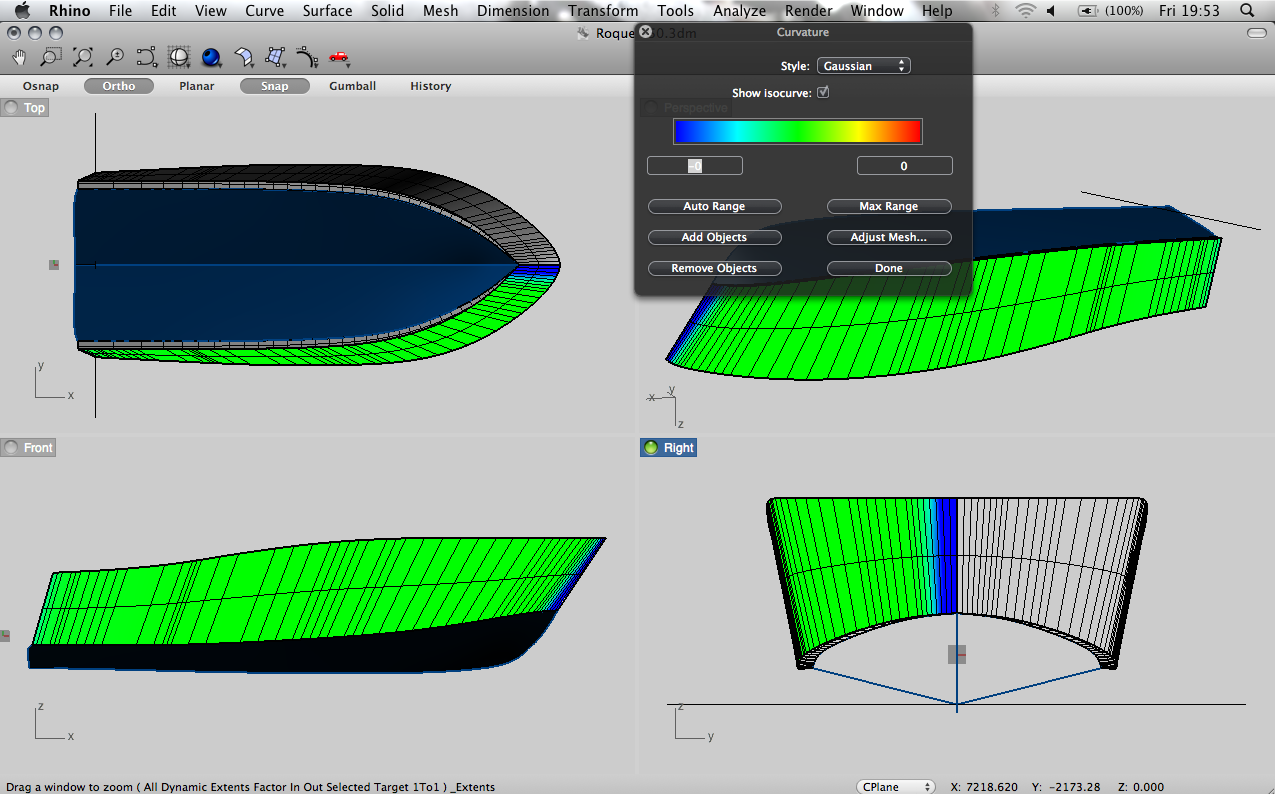
Task: Open the Top viewport title menu
Action: [25, 108]
